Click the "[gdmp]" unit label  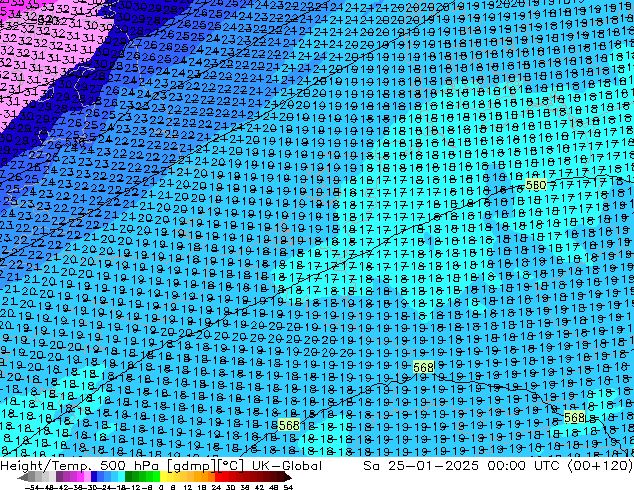pyautogui.click(x=192, y=466)
